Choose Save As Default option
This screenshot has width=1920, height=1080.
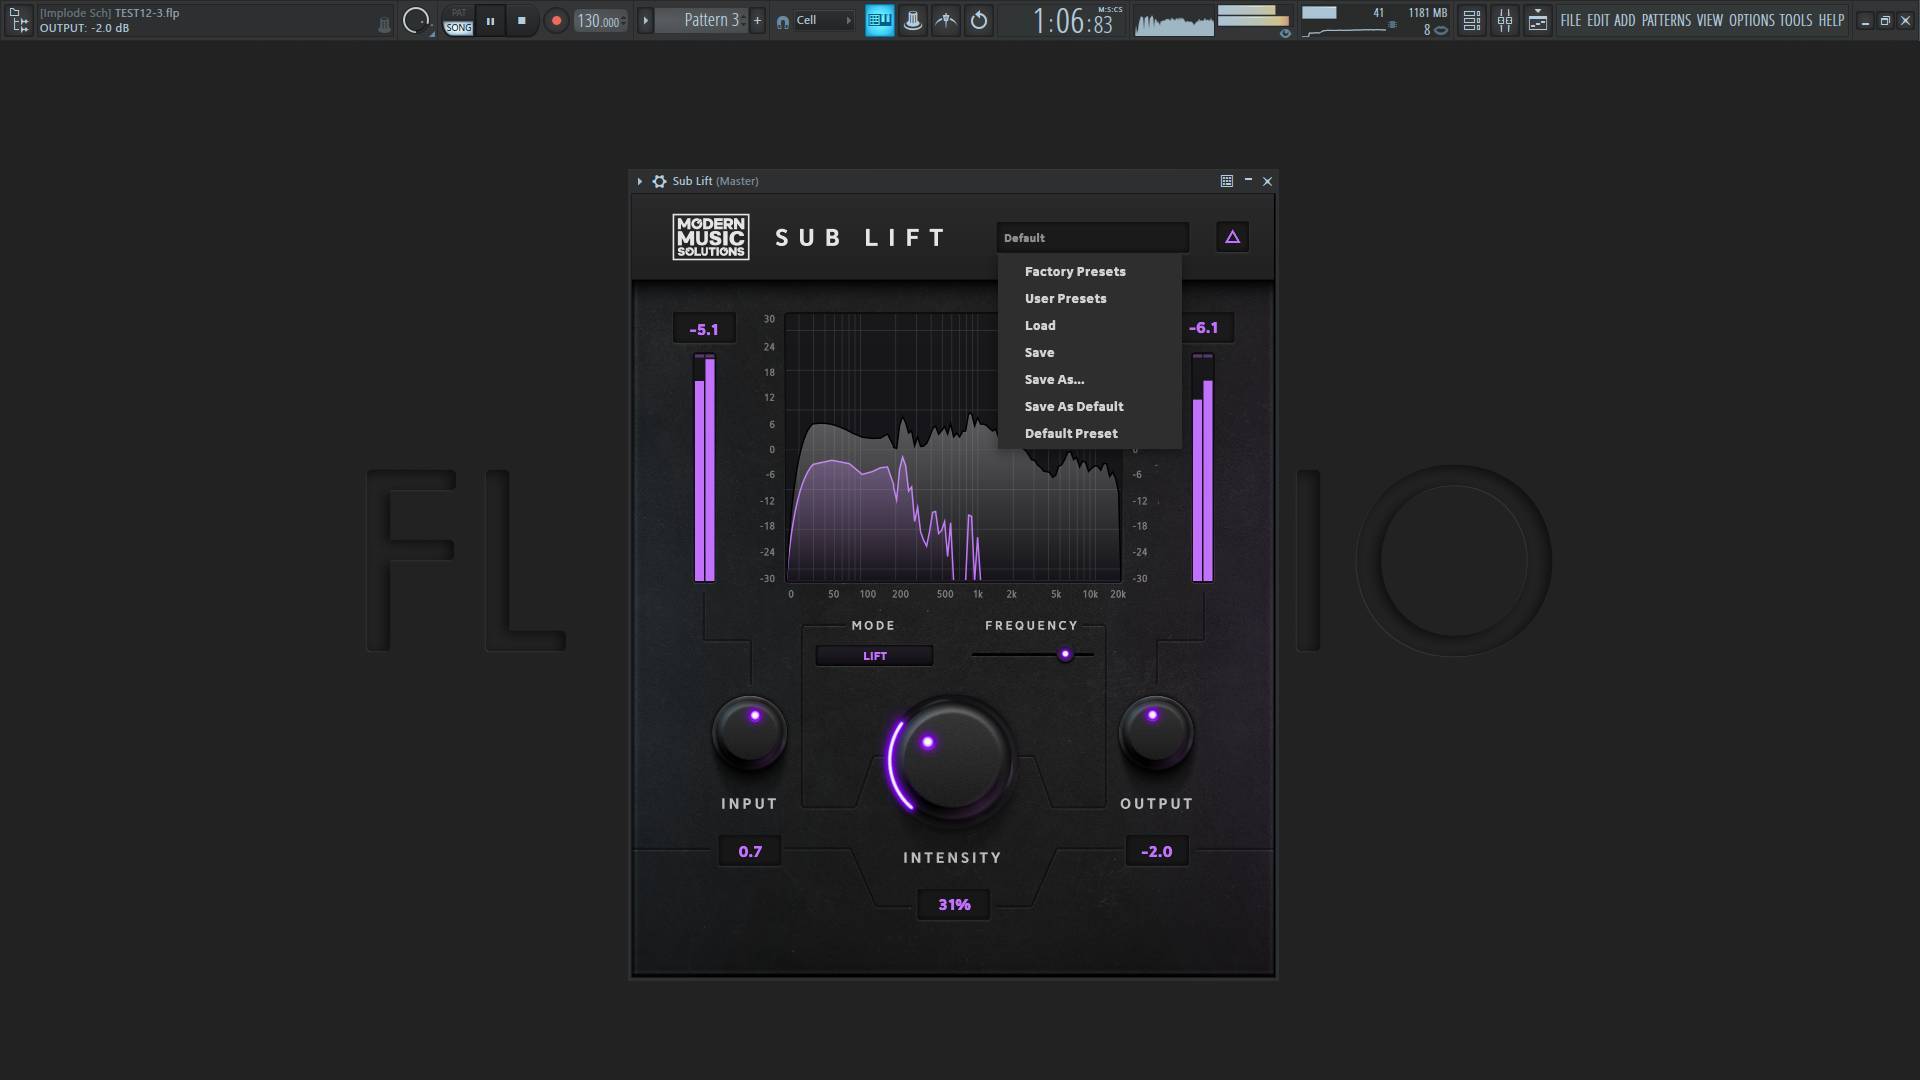[x=1089, y=406]
